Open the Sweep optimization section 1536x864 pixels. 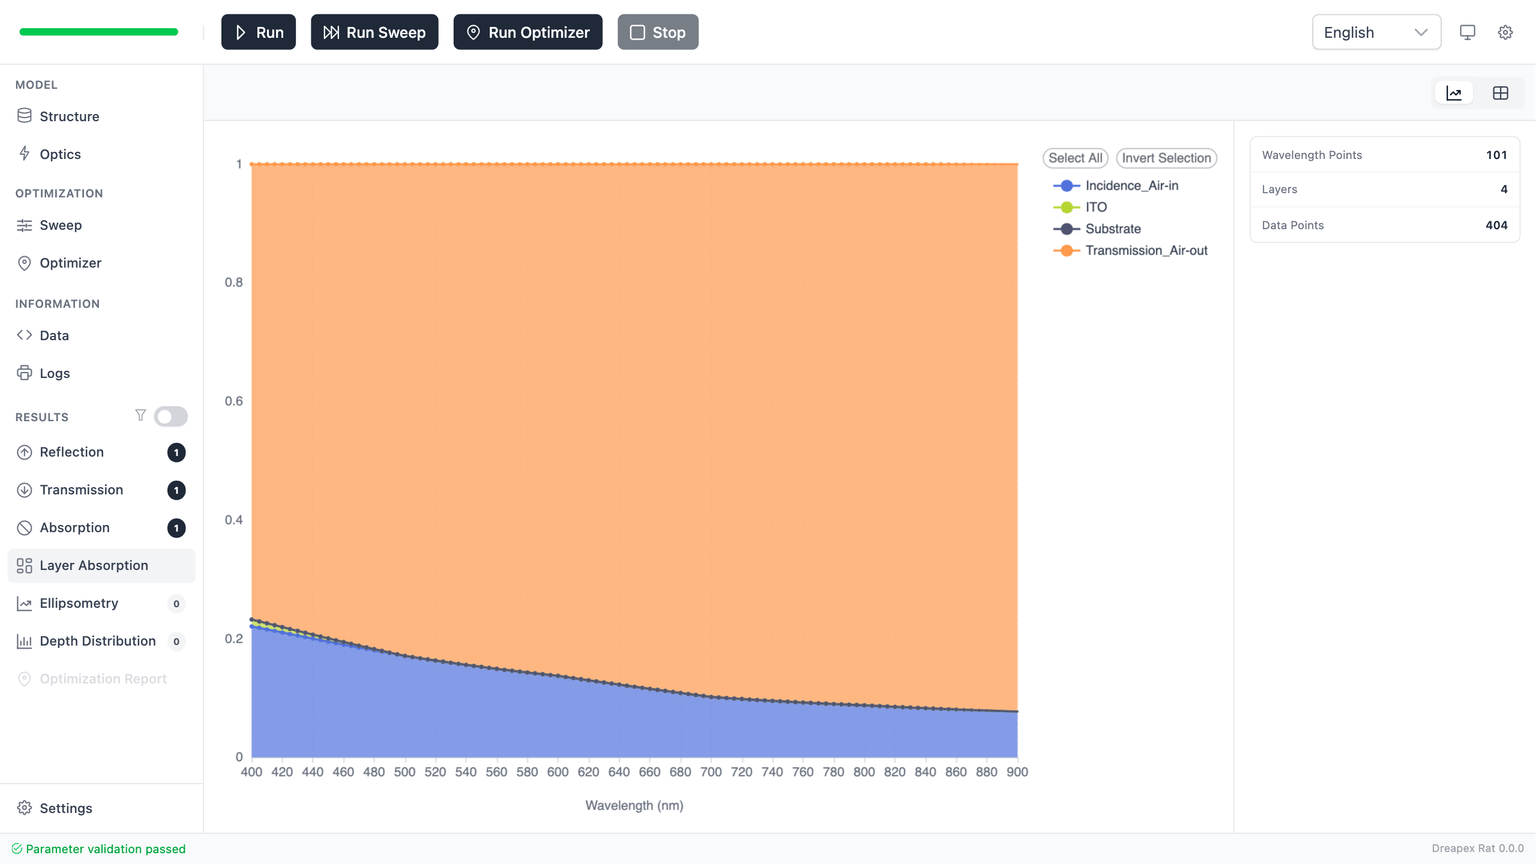(61, 225)
